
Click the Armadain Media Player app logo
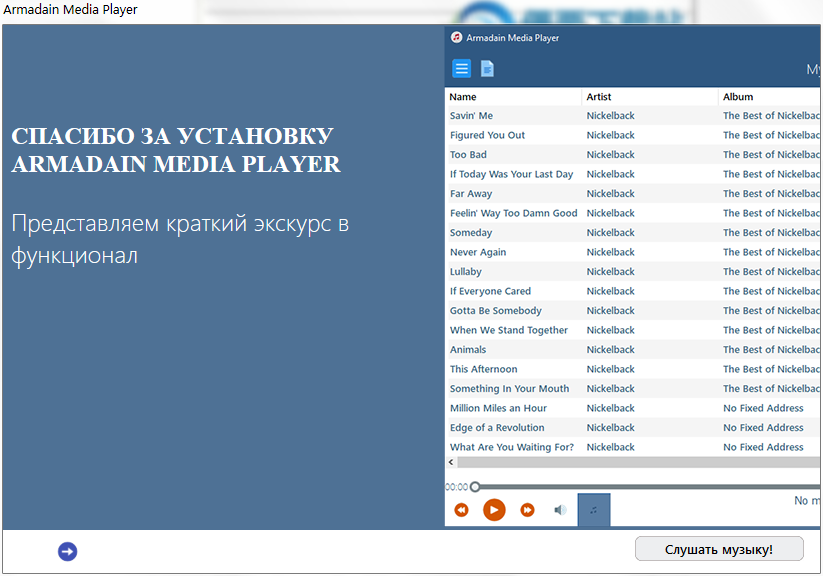click(457, 37)
